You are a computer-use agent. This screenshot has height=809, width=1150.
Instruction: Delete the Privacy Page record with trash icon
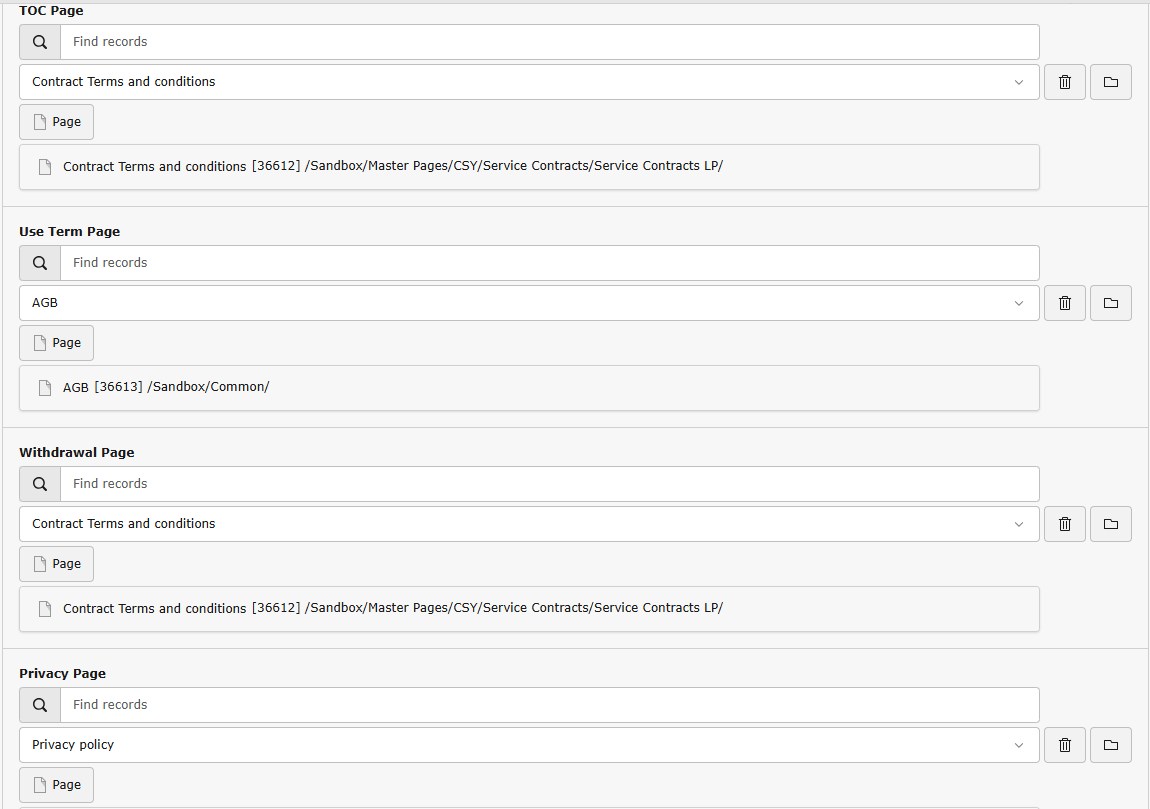click(1065, 745)
